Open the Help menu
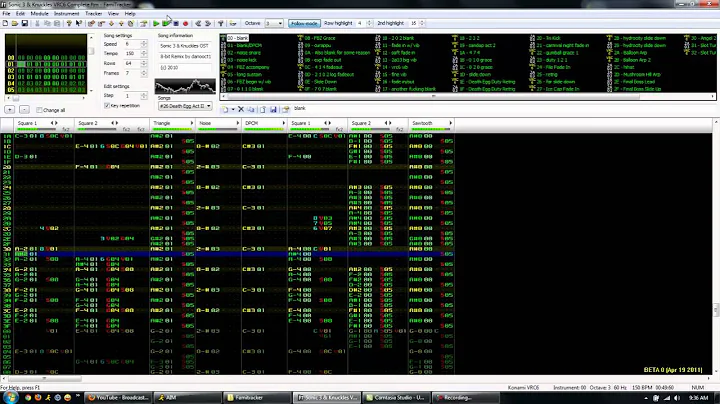 point(130,14)
